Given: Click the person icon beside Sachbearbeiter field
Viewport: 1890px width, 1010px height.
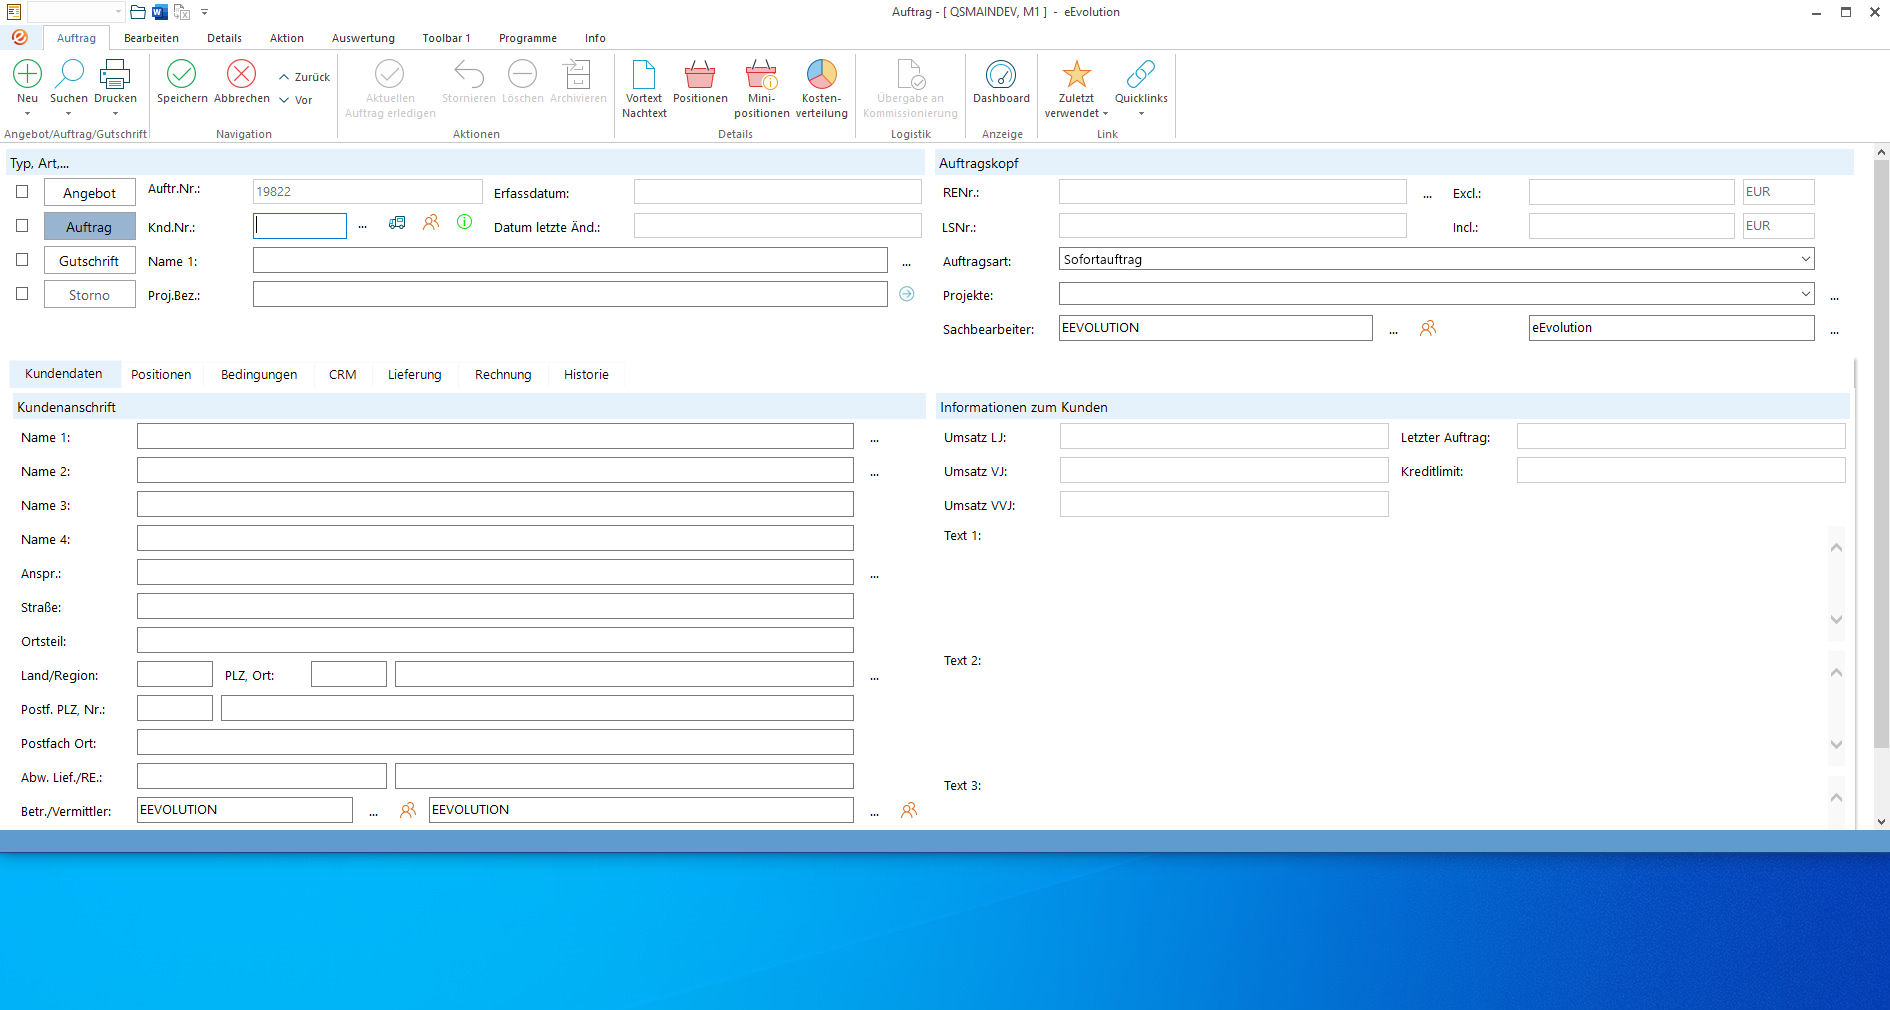Looking at the screenshot, I should coord(1428,328).
